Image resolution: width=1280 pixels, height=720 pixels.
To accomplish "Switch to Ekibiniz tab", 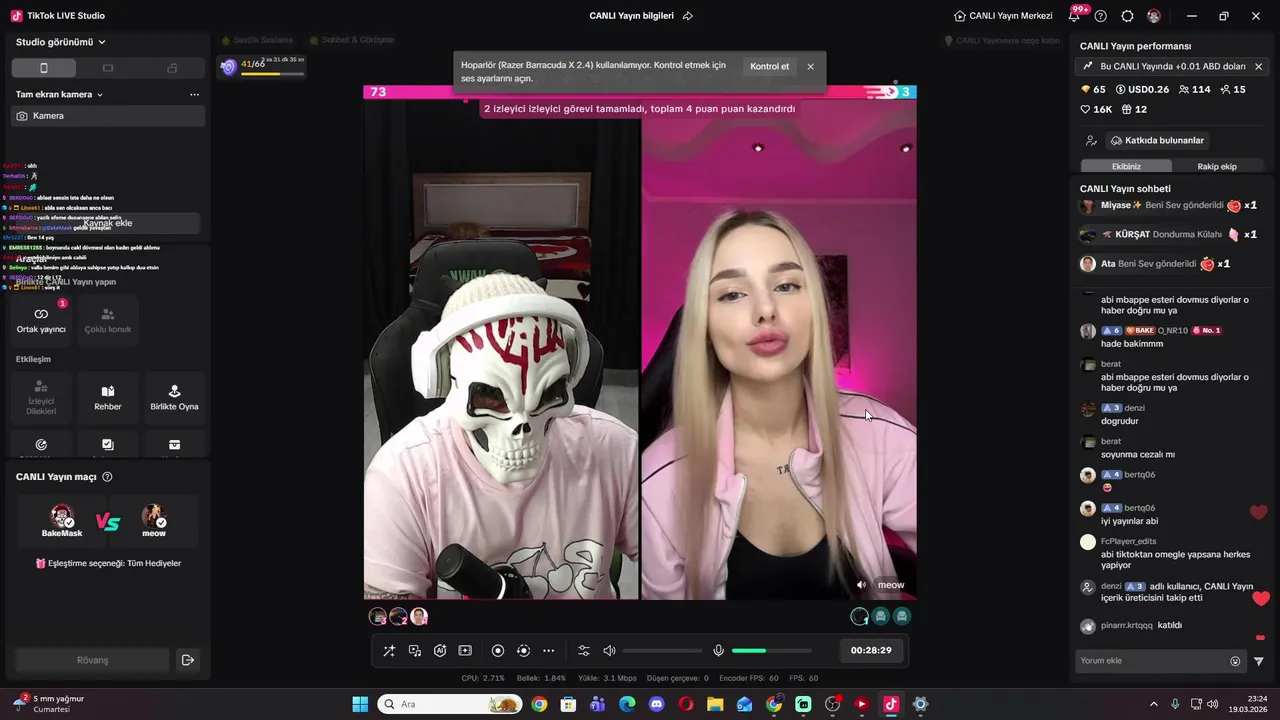I will point(1127,166).
